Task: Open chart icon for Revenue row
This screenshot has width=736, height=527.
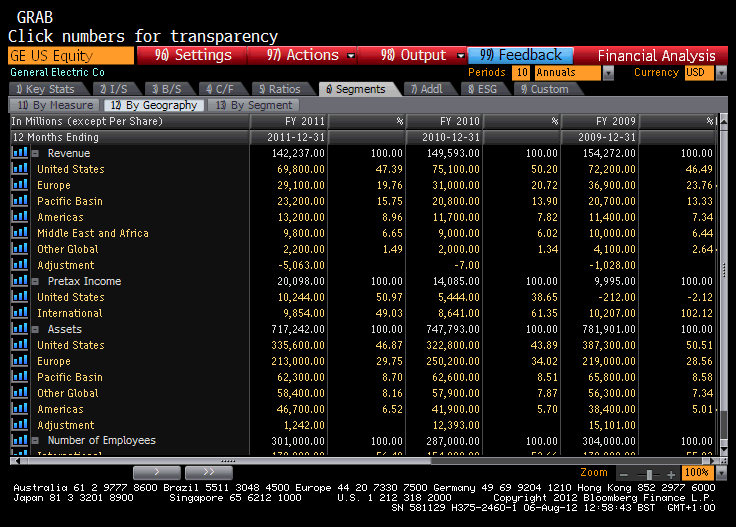Action: click(x=20, y=153)
